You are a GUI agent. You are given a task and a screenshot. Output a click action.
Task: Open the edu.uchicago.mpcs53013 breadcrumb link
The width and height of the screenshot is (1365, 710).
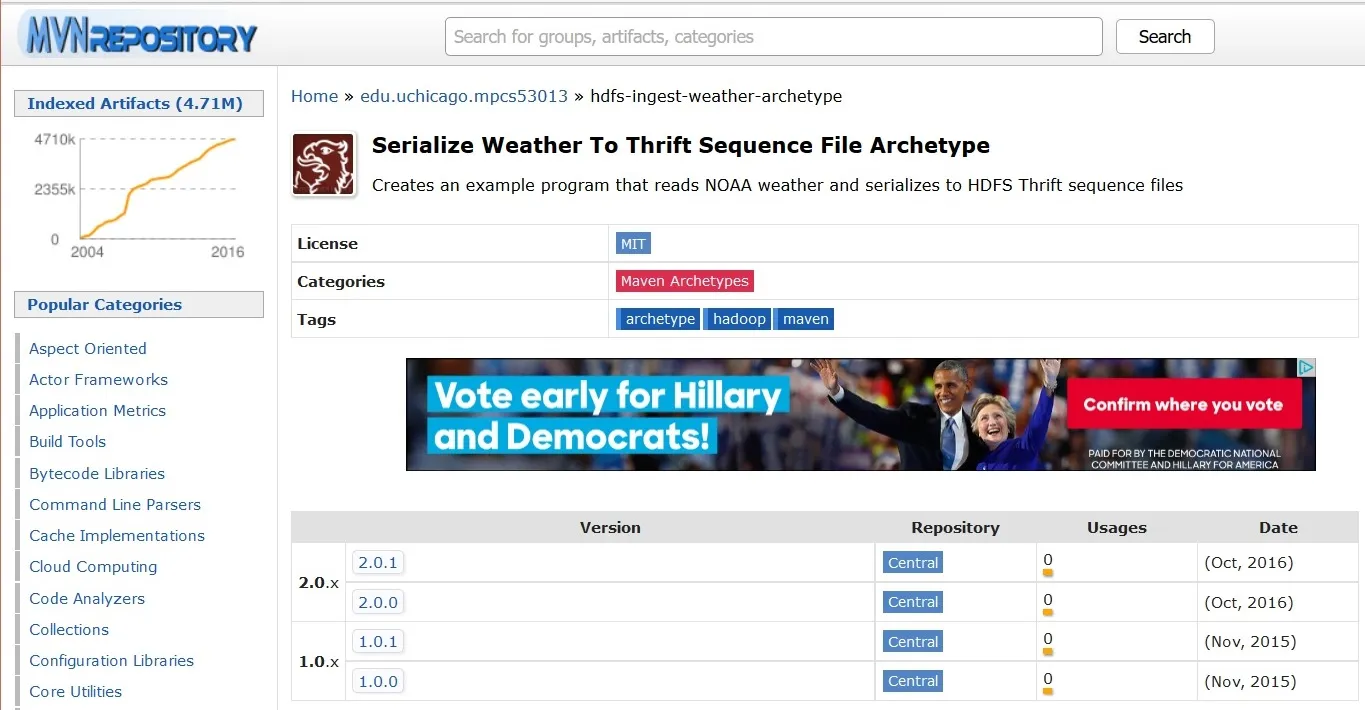[x=464, y=96]
